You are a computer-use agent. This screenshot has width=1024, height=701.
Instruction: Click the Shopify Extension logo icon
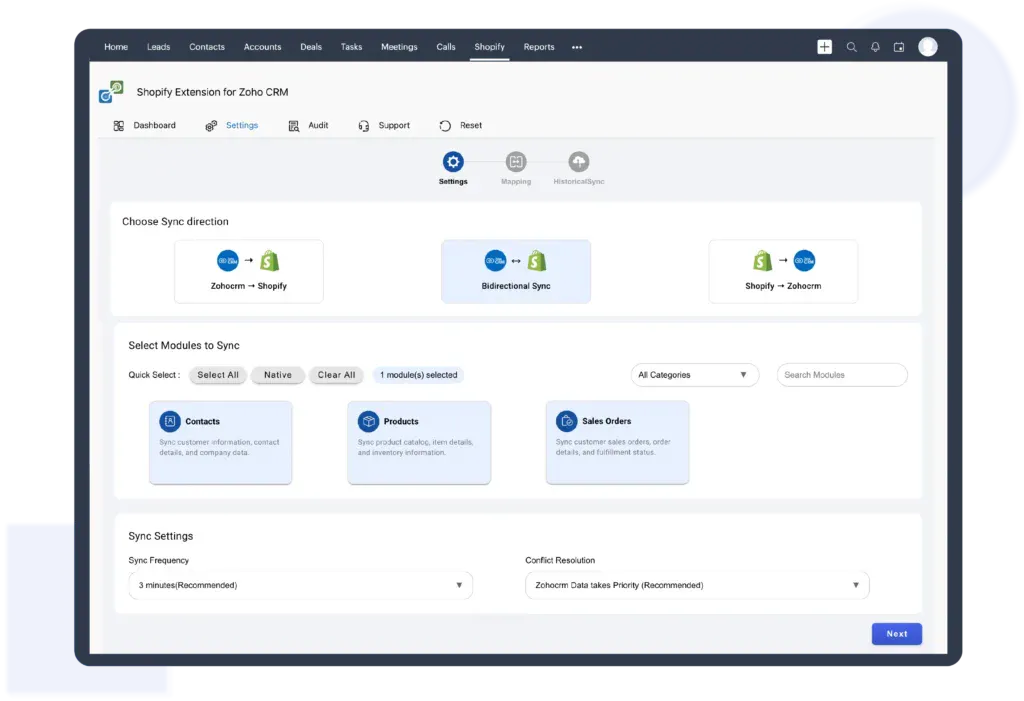(x=111, y=92)
